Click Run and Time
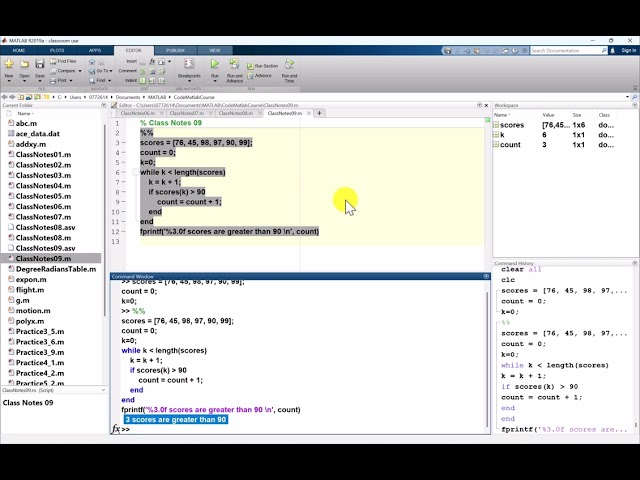Viewport: 640px width, 480px height. pyautogui.click(x=289, y=71)
